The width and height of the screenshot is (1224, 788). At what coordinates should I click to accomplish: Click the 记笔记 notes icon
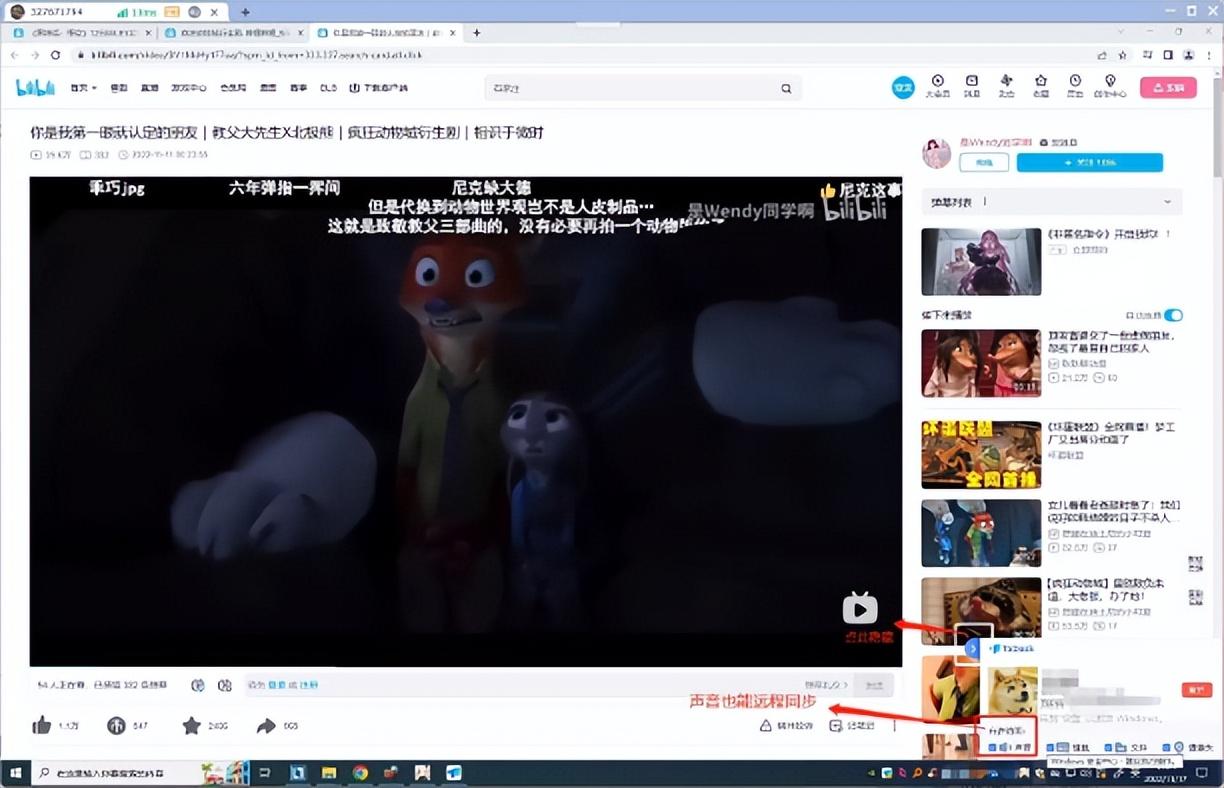pos(836,726)
